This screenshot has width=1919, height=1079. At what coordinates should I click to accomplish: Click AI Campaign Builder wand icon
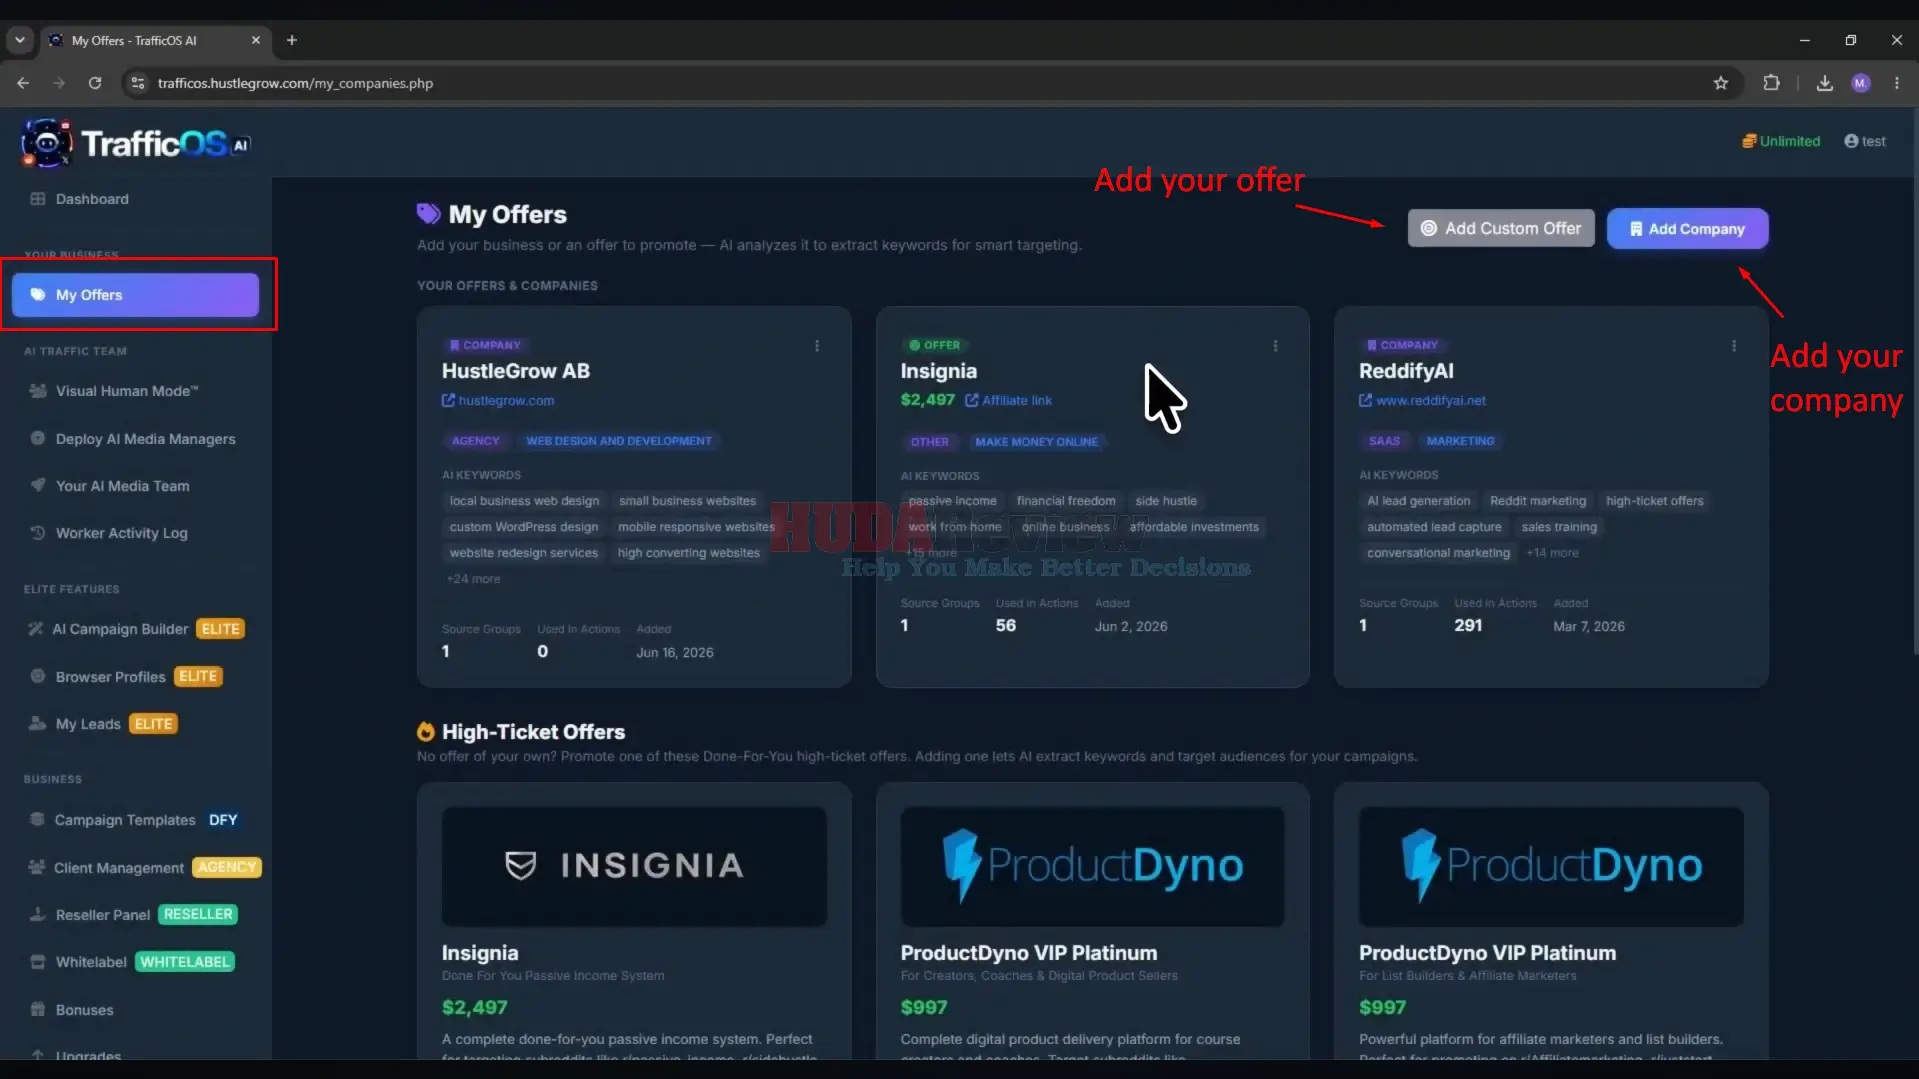(x=36, y=629)
